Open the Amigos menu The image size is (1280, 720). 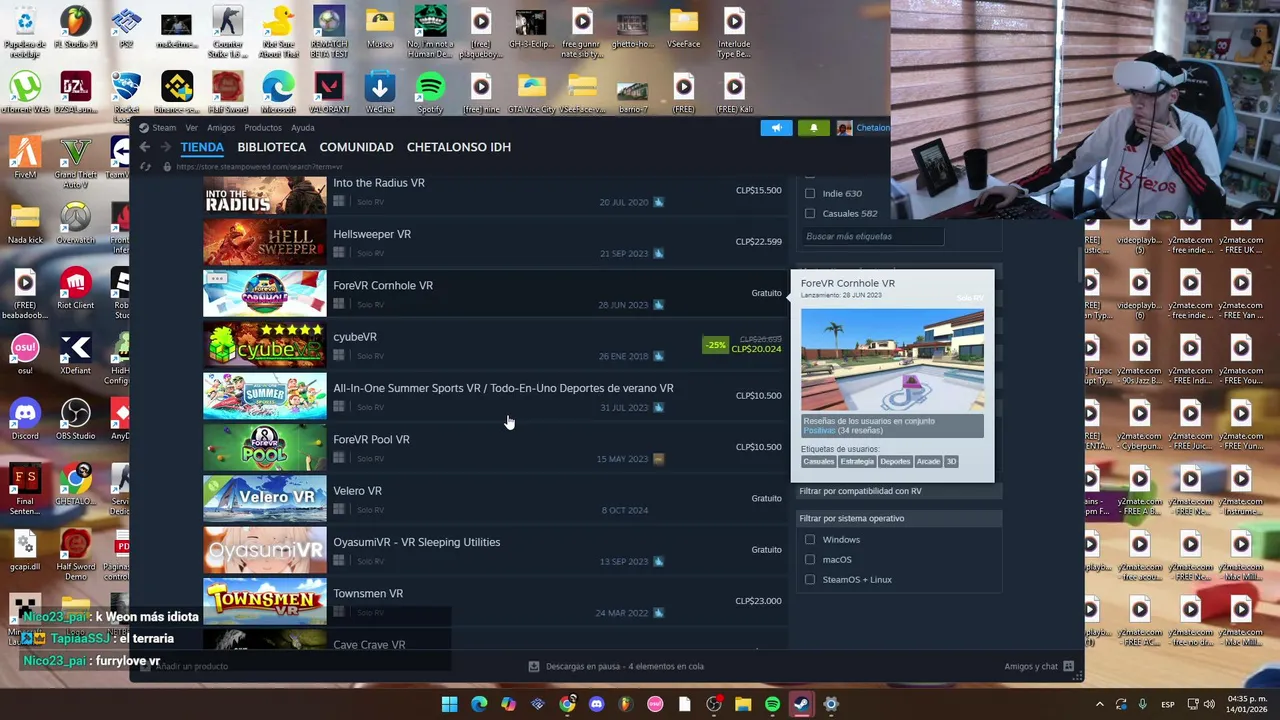pyautogui.click(x=221, y=128)
